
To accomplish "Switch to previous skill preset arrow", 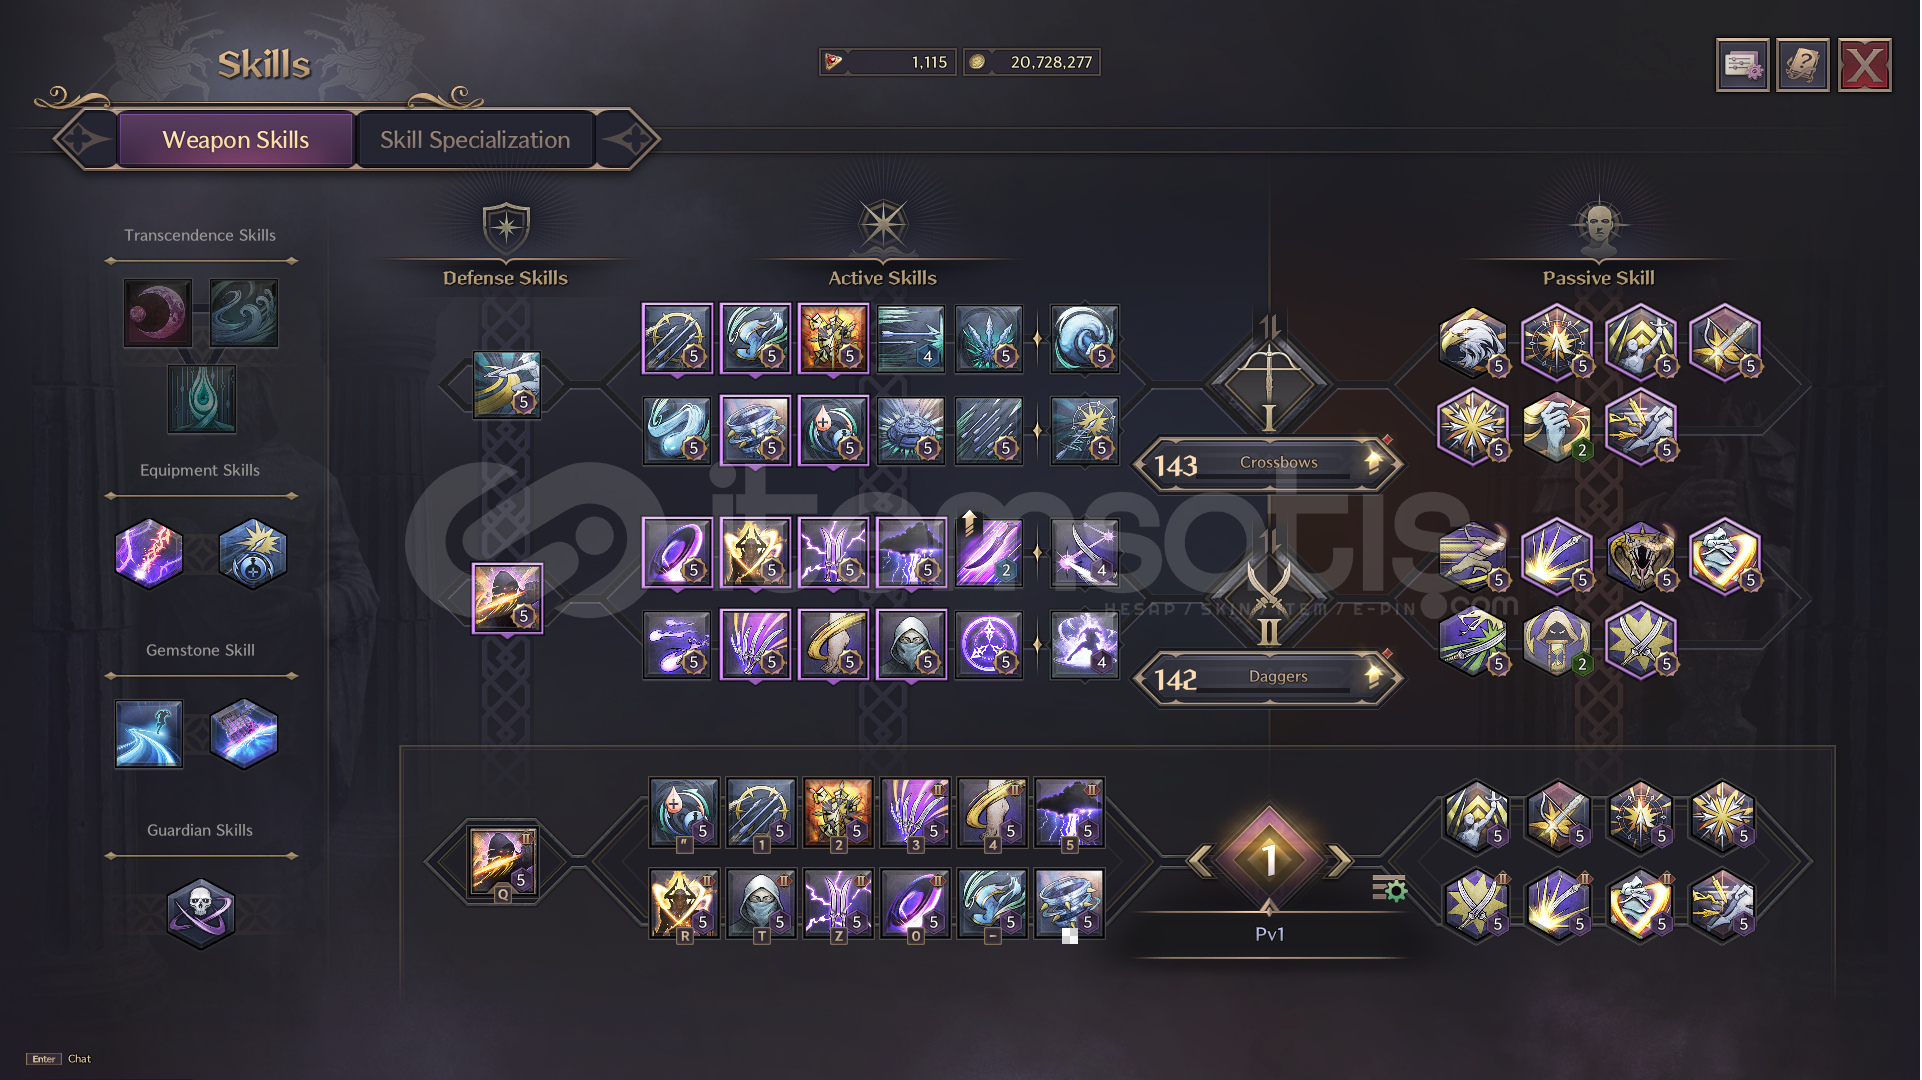I will 1201,860.
